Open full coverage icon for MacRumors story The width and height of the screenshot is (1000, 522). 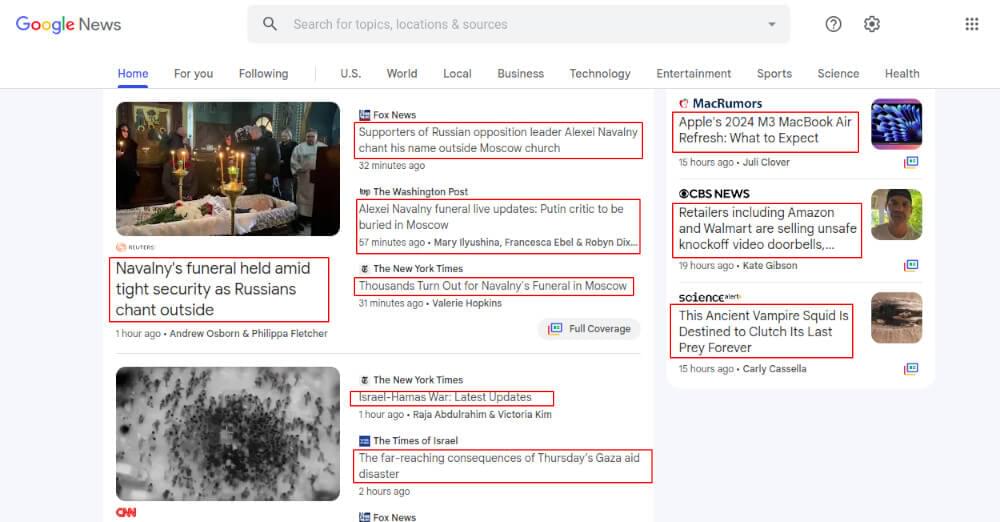(911, 162)
